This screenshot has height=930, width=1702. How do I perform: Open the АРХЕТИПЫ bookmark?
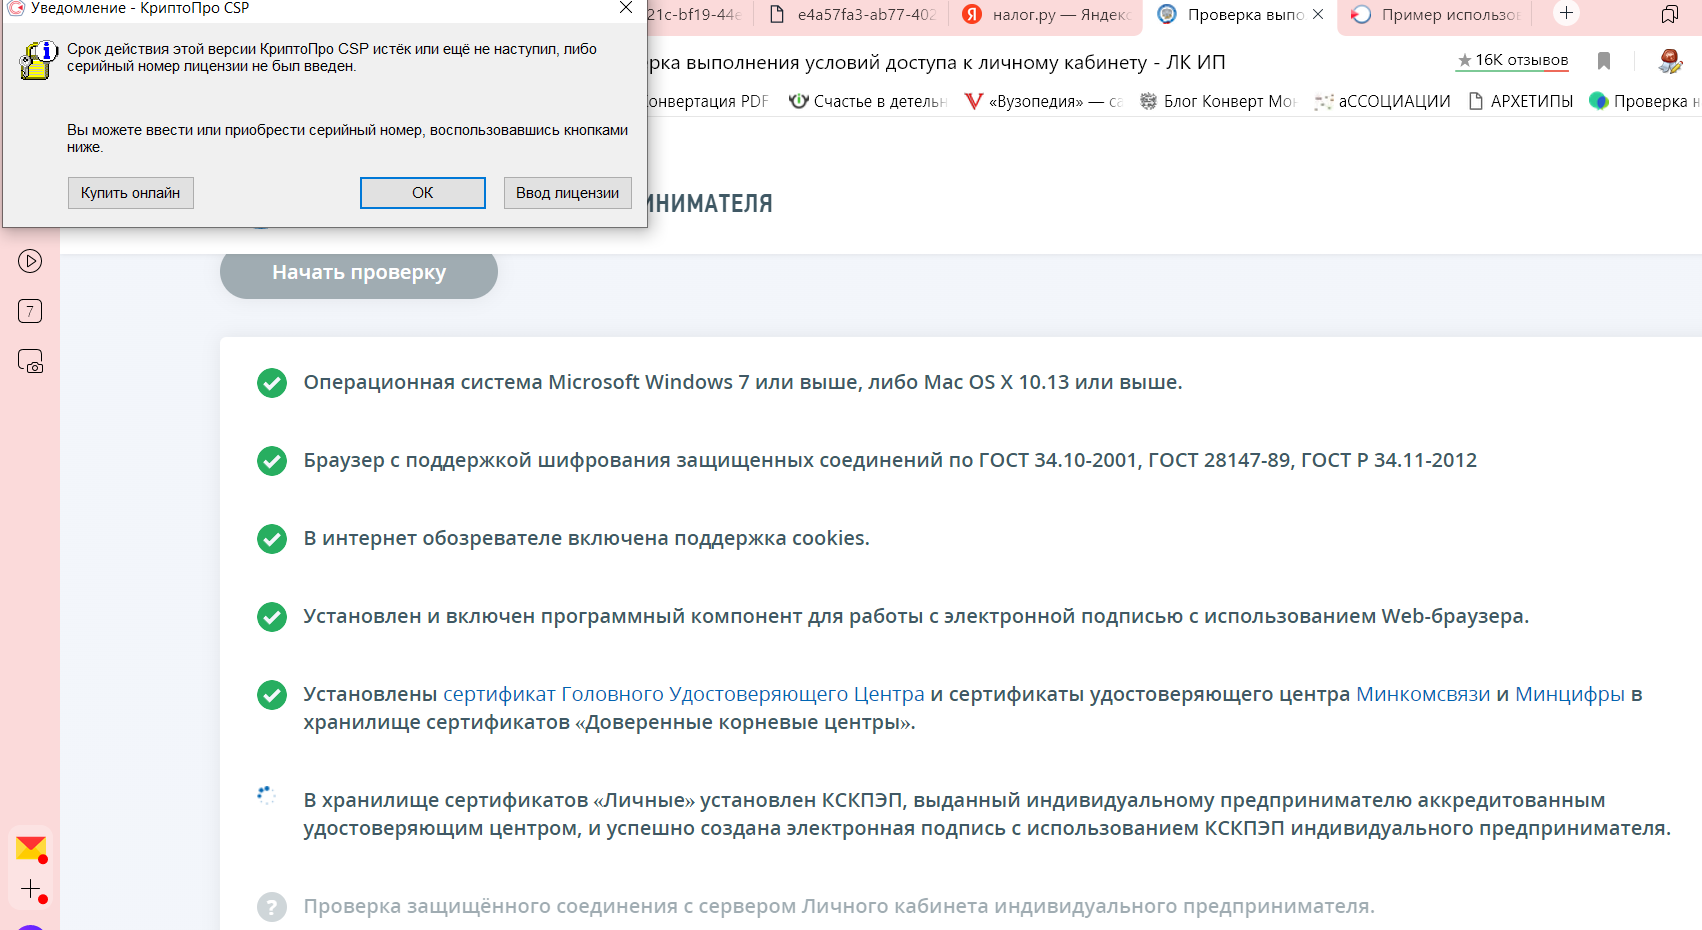[x=1520, y=101]
